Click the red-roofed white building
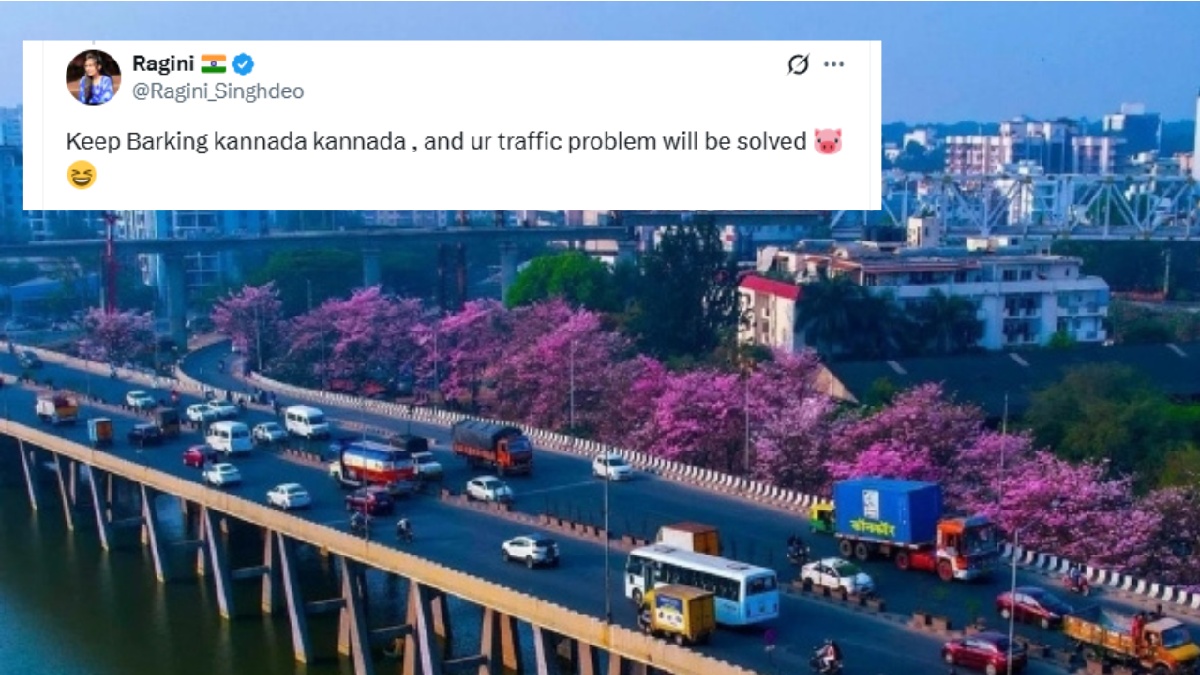The image size is (1200, 675). tap(770, 312)
